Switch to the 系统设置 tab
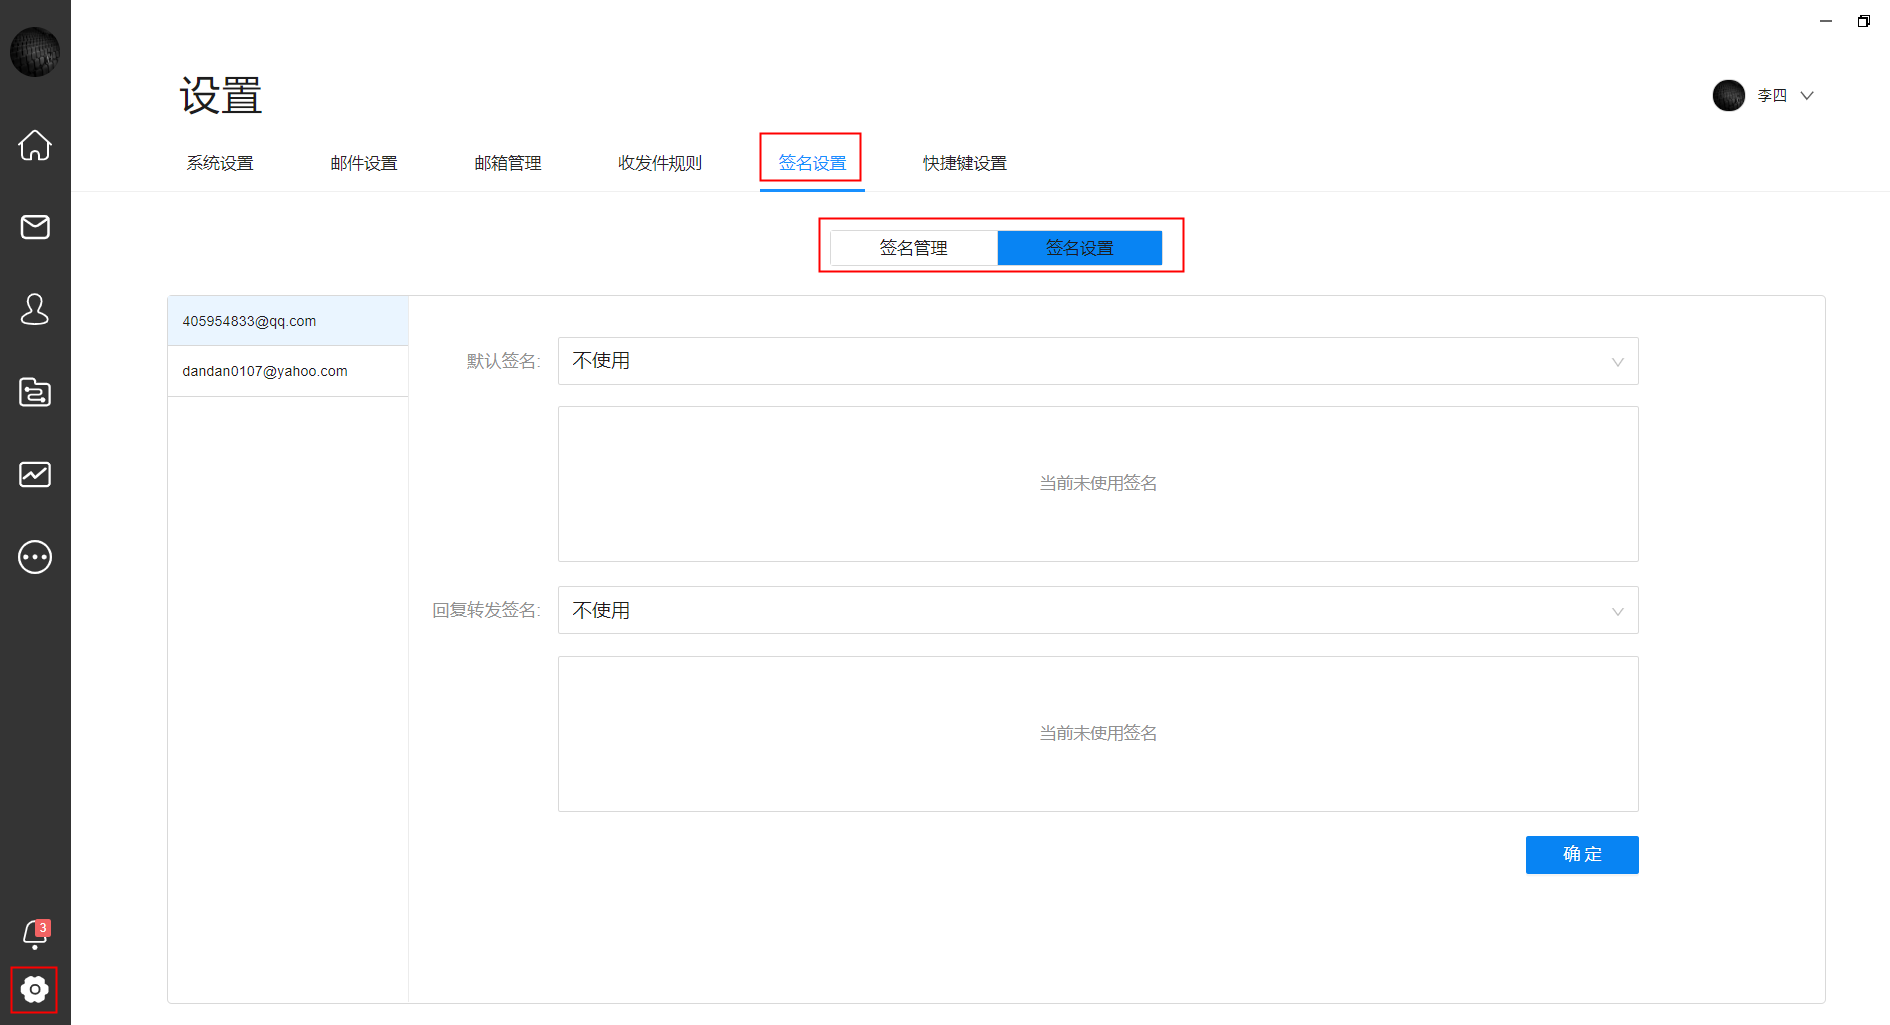 tap(220, 163)
